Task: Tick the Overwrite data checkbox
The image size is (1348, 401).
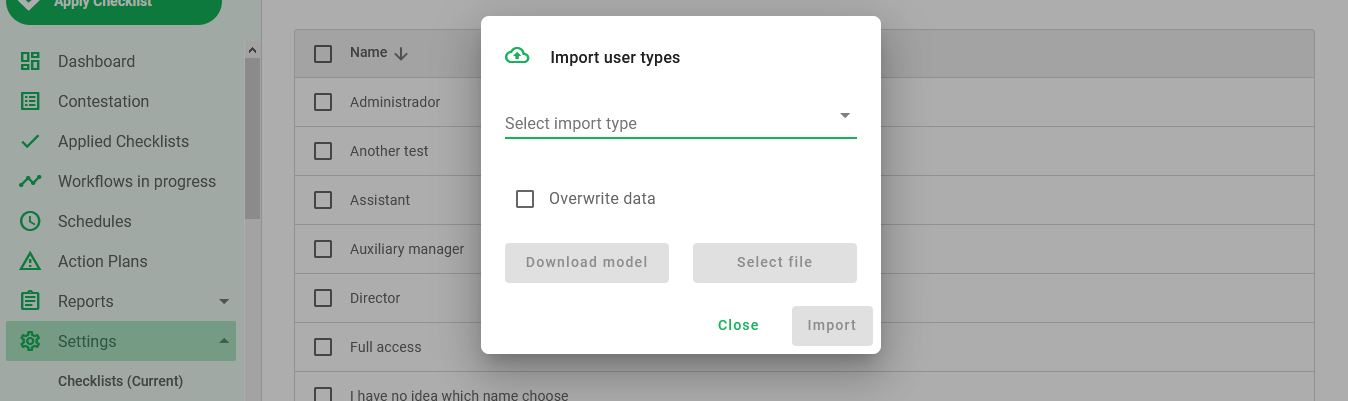Action: click(525, 199)
